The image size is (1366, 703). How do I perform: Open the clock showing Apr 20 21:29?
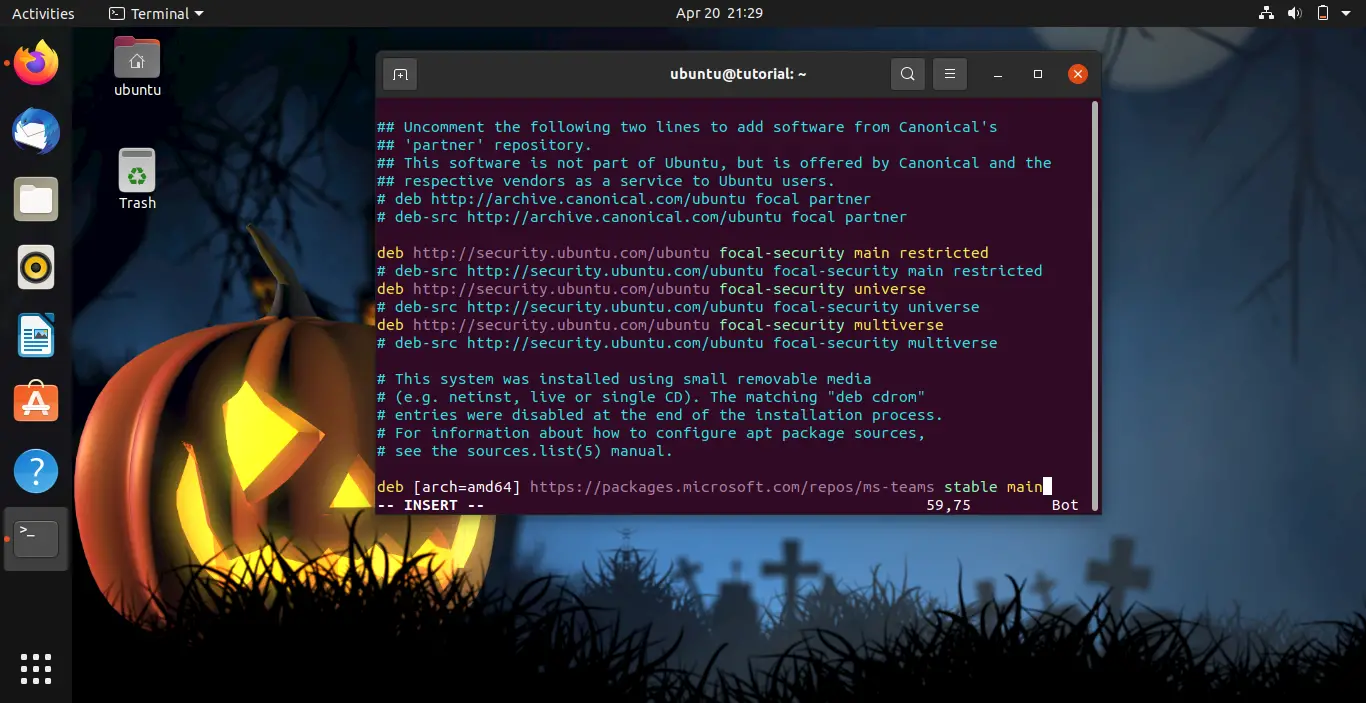(x=719, y=13)
